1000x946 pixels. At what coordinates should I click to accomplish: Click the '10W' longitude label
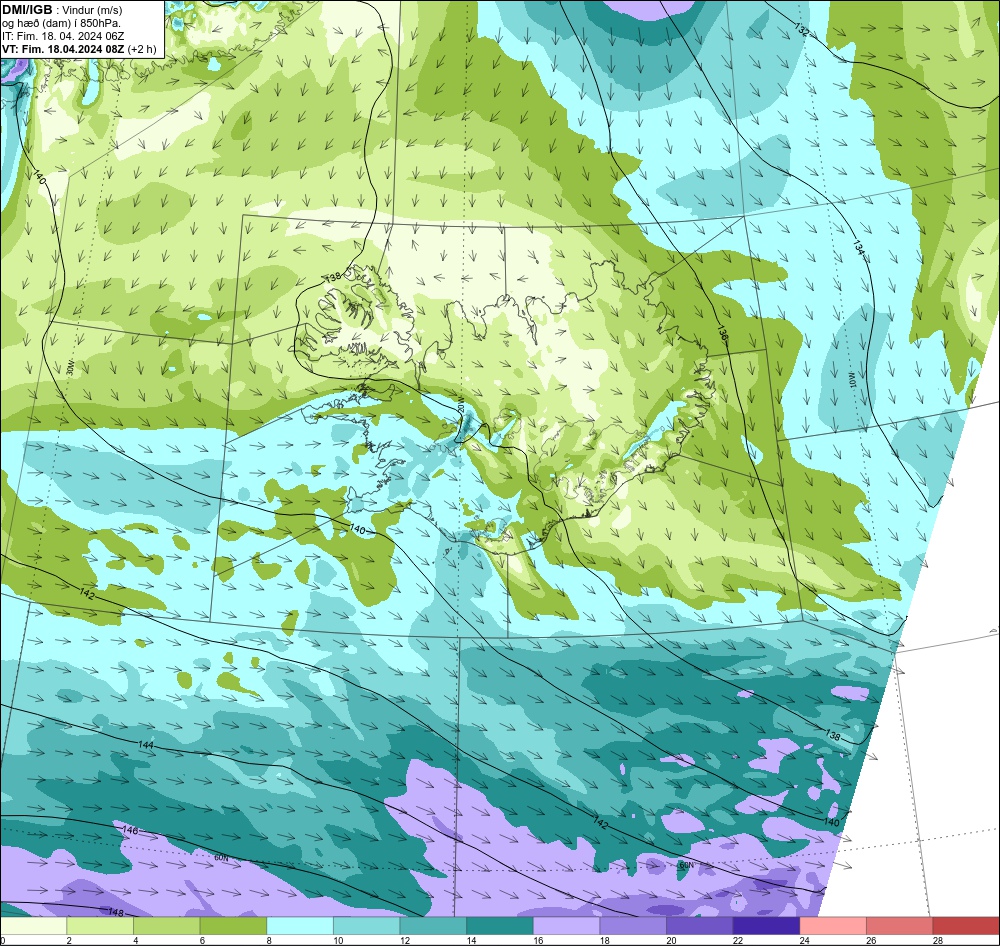851,381
